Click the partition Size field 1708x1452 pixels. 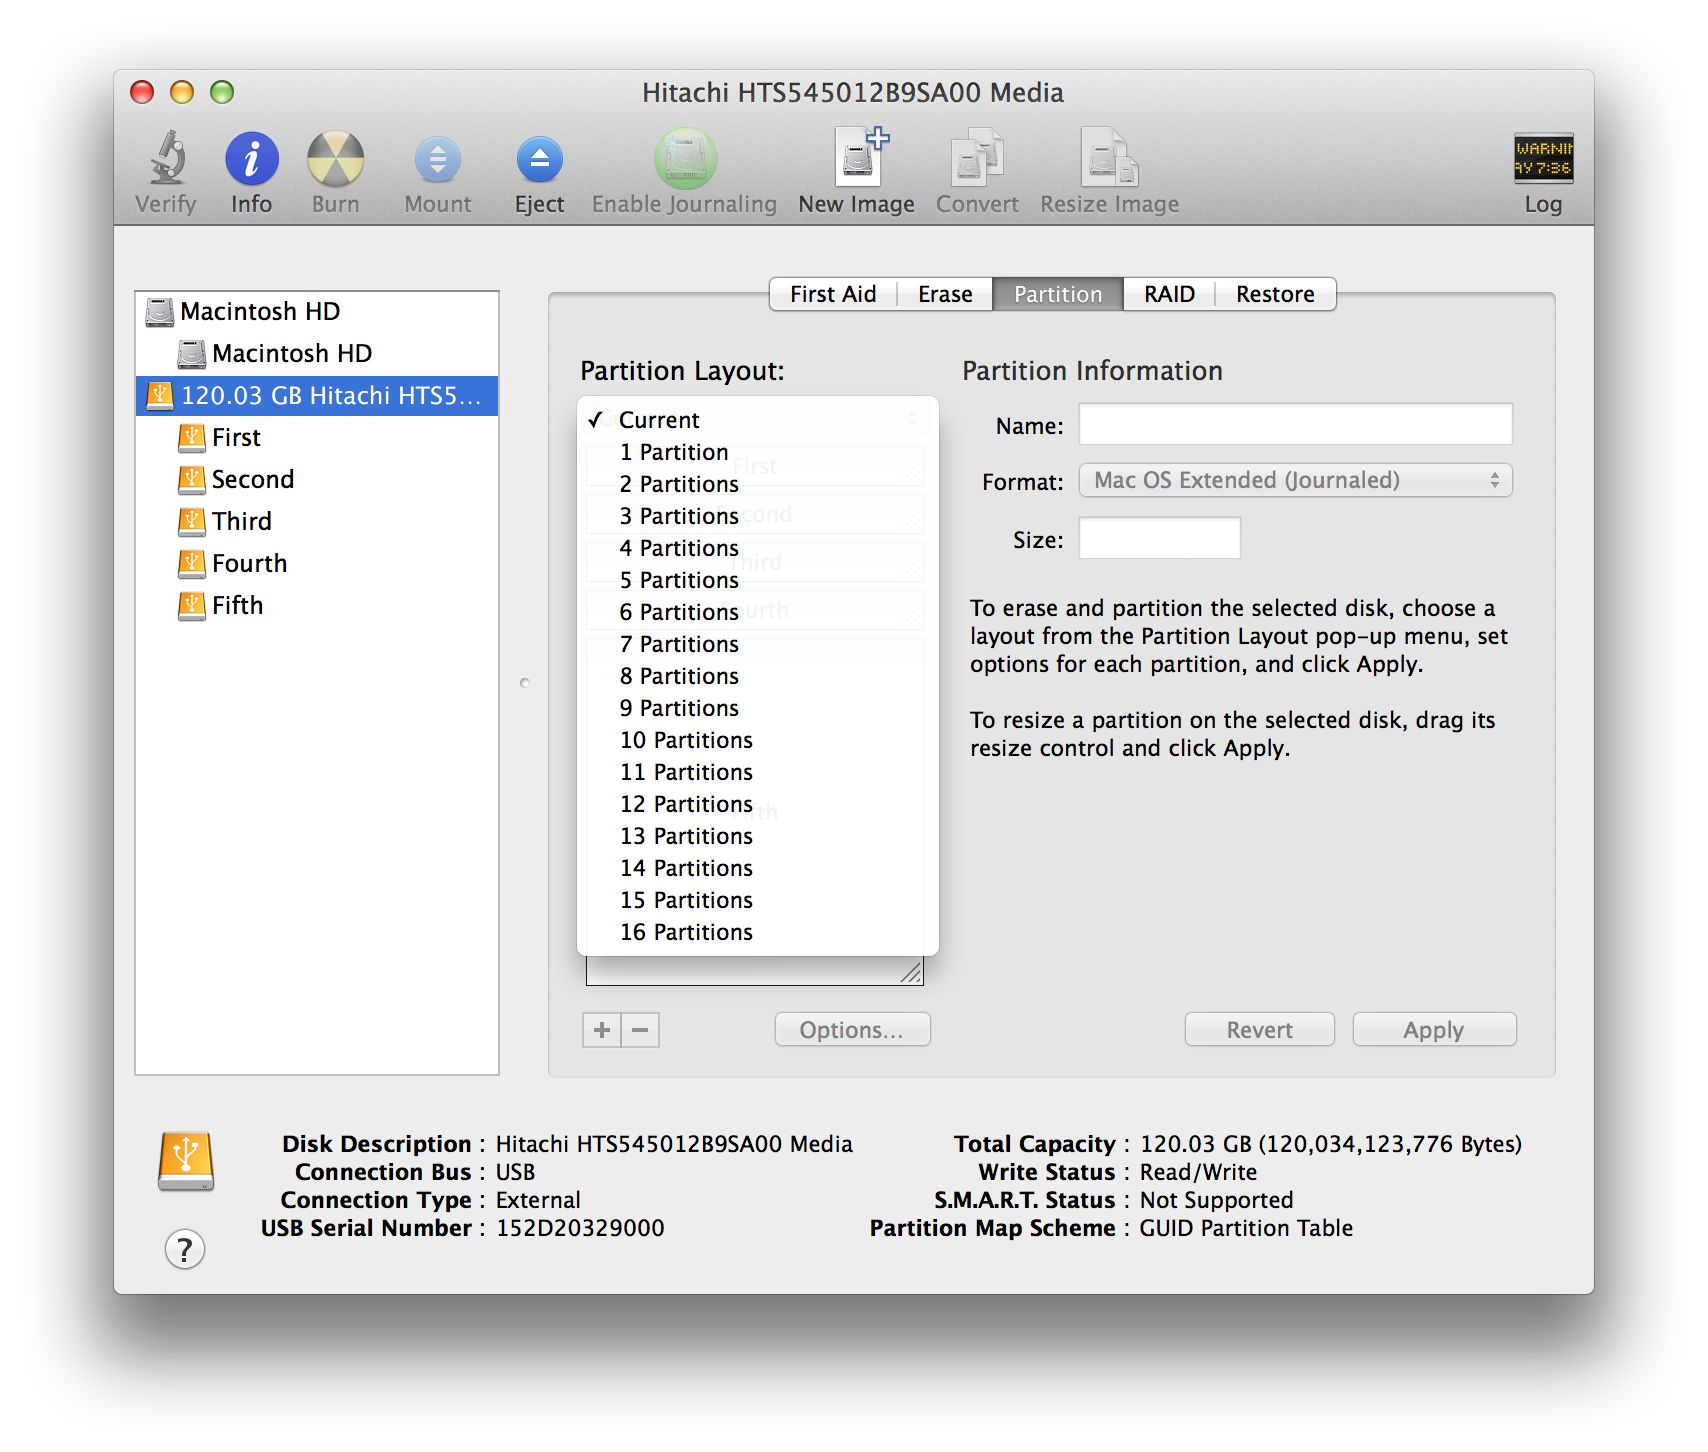(x=1159, y=538)
